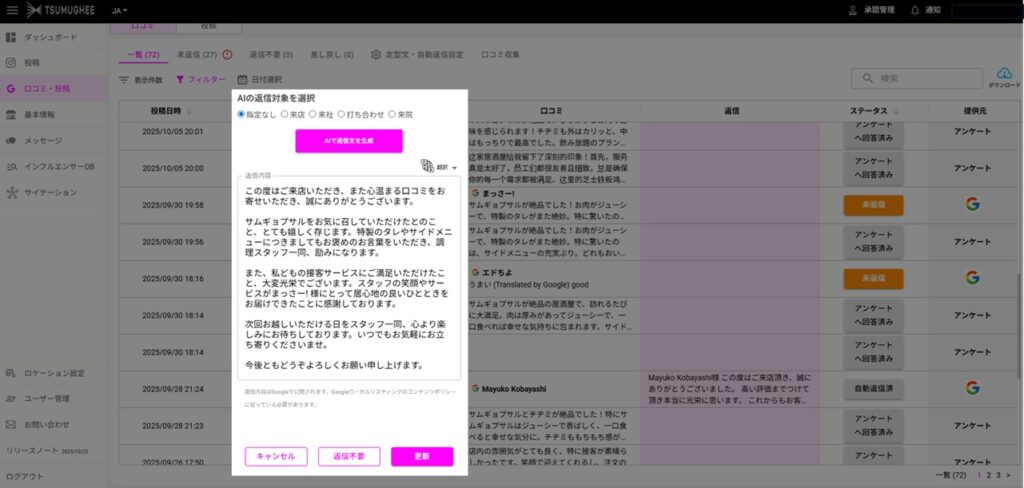Click the translation icon above reply box

point(428,166)
